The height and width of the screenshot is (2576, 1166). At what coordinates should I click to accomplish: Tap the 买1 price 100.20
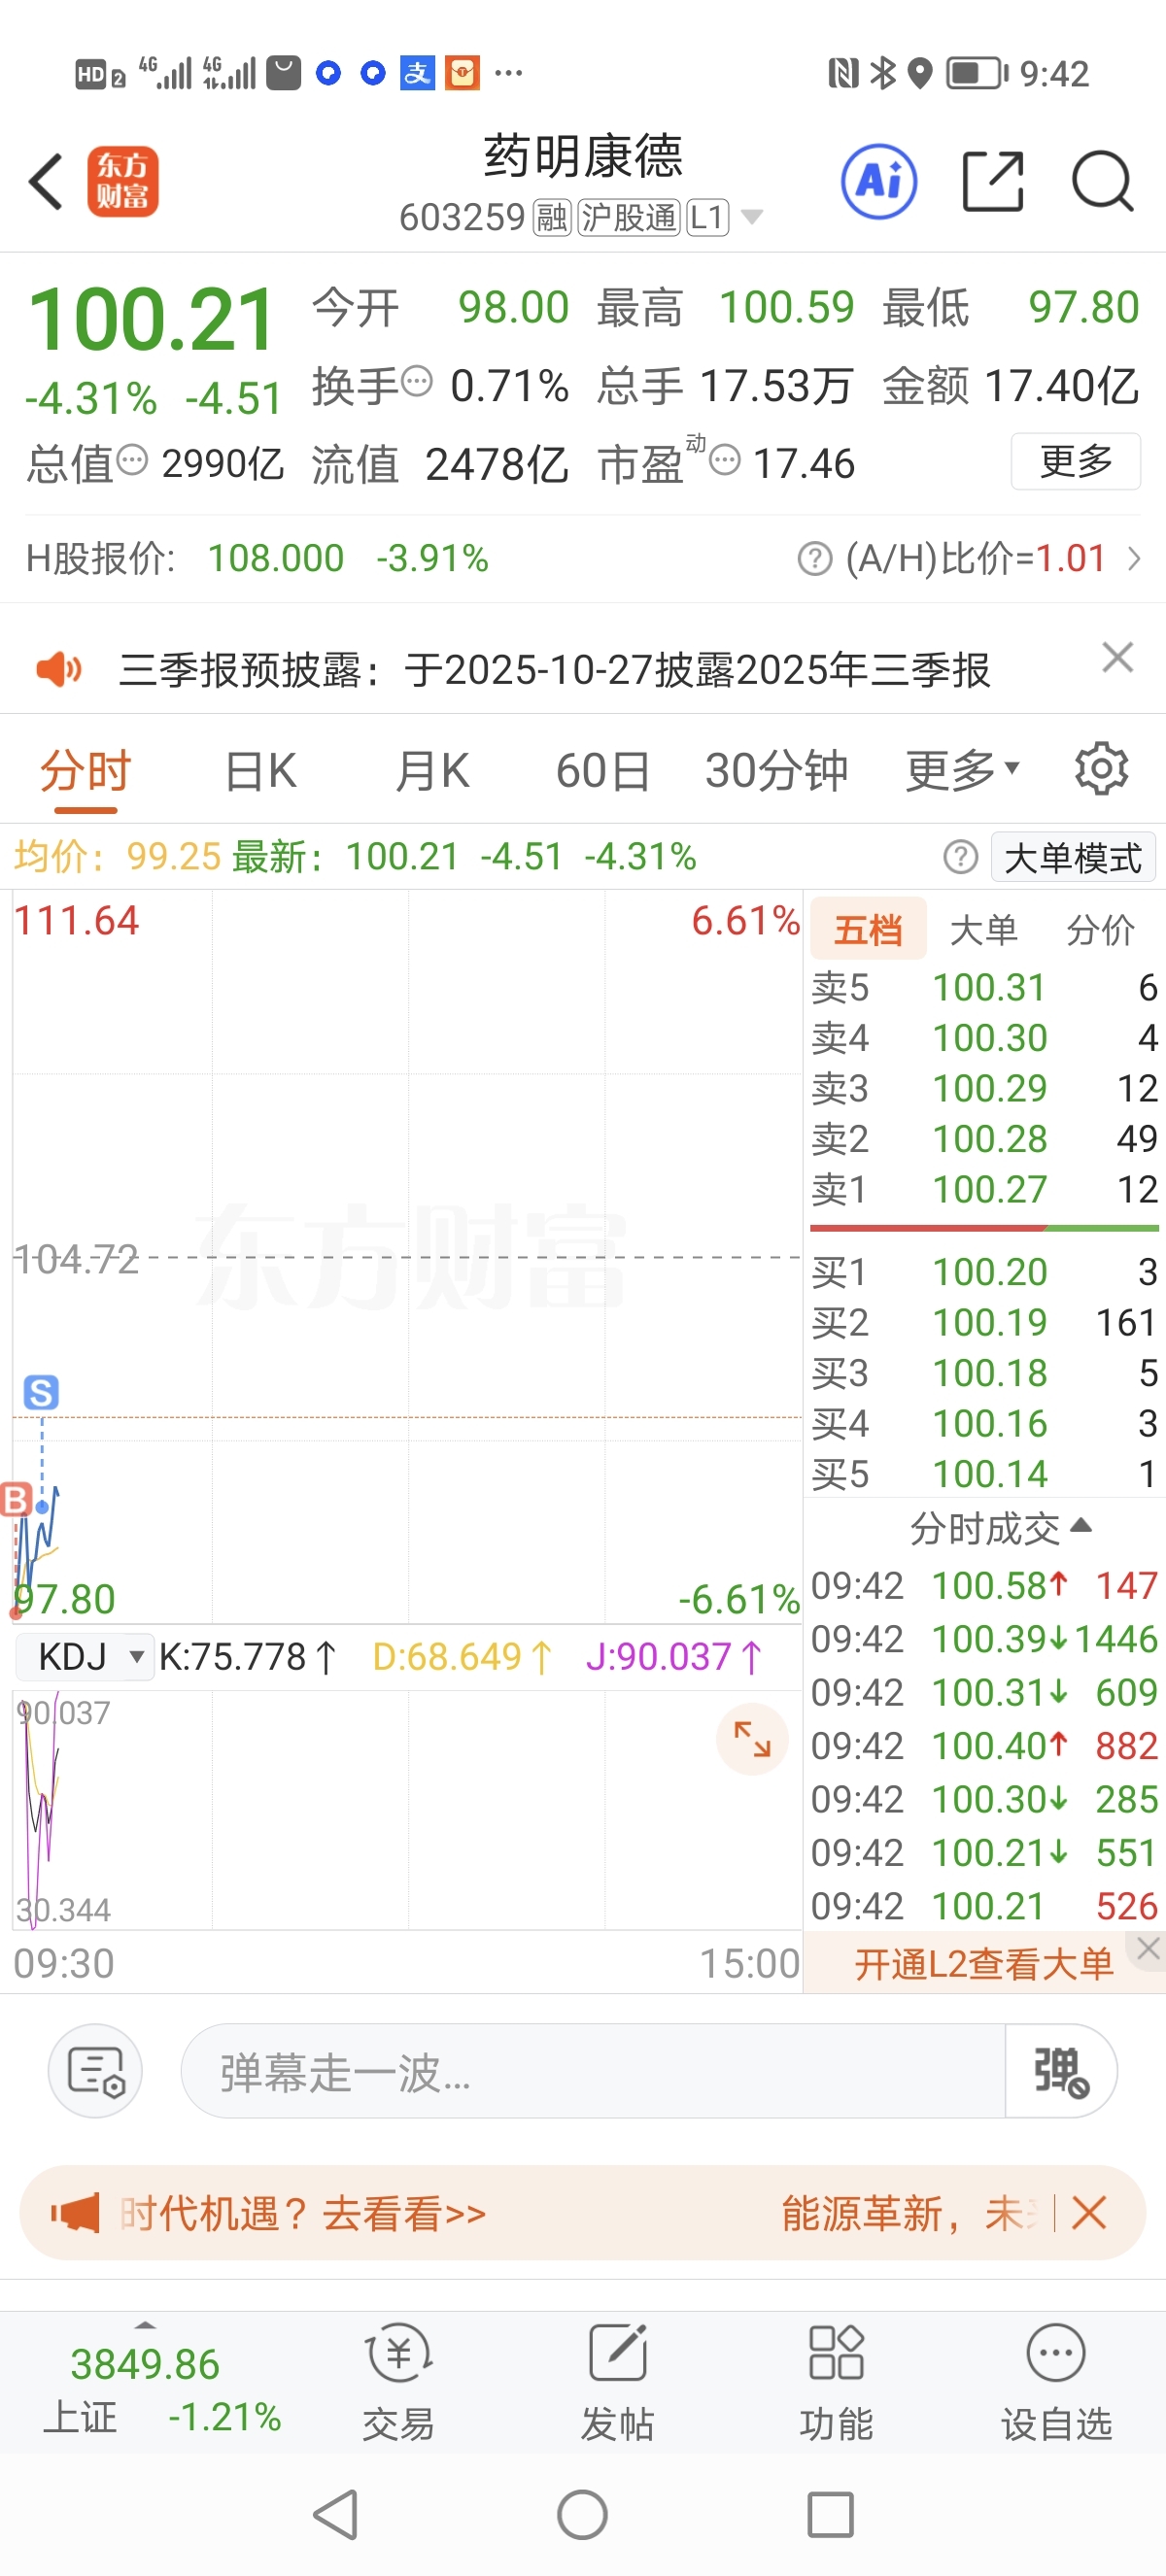point(989,1272)
